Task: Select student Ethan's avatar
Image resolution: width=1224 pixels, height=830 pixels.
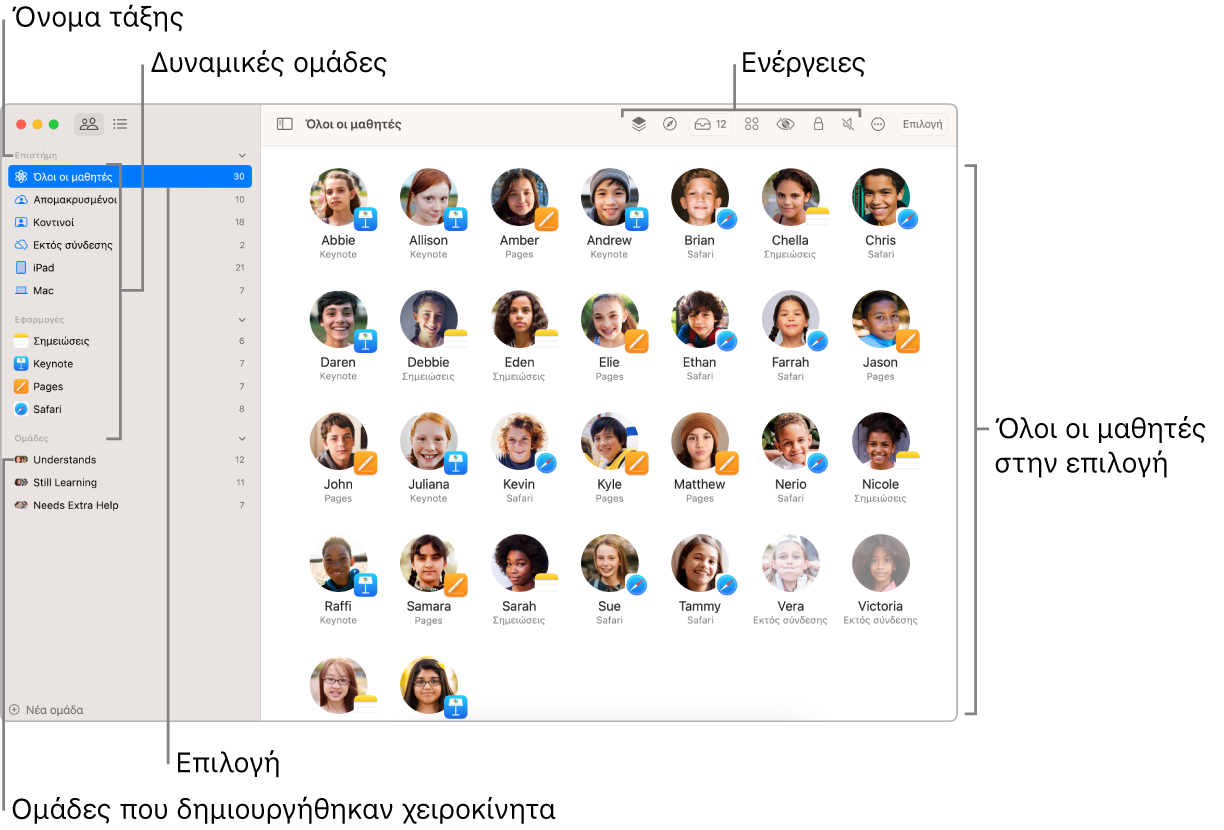Action: (x=700, y=320)
